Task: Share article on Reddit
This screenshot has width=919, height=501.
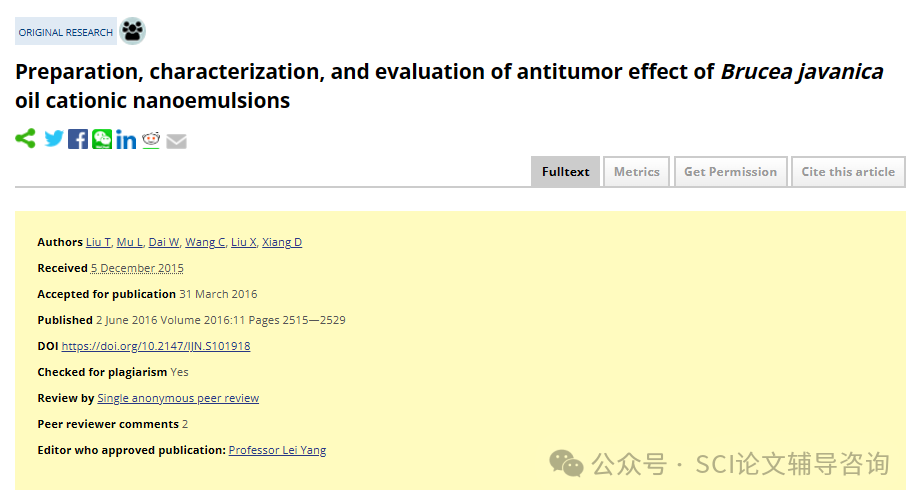Action: click(151, 140)
